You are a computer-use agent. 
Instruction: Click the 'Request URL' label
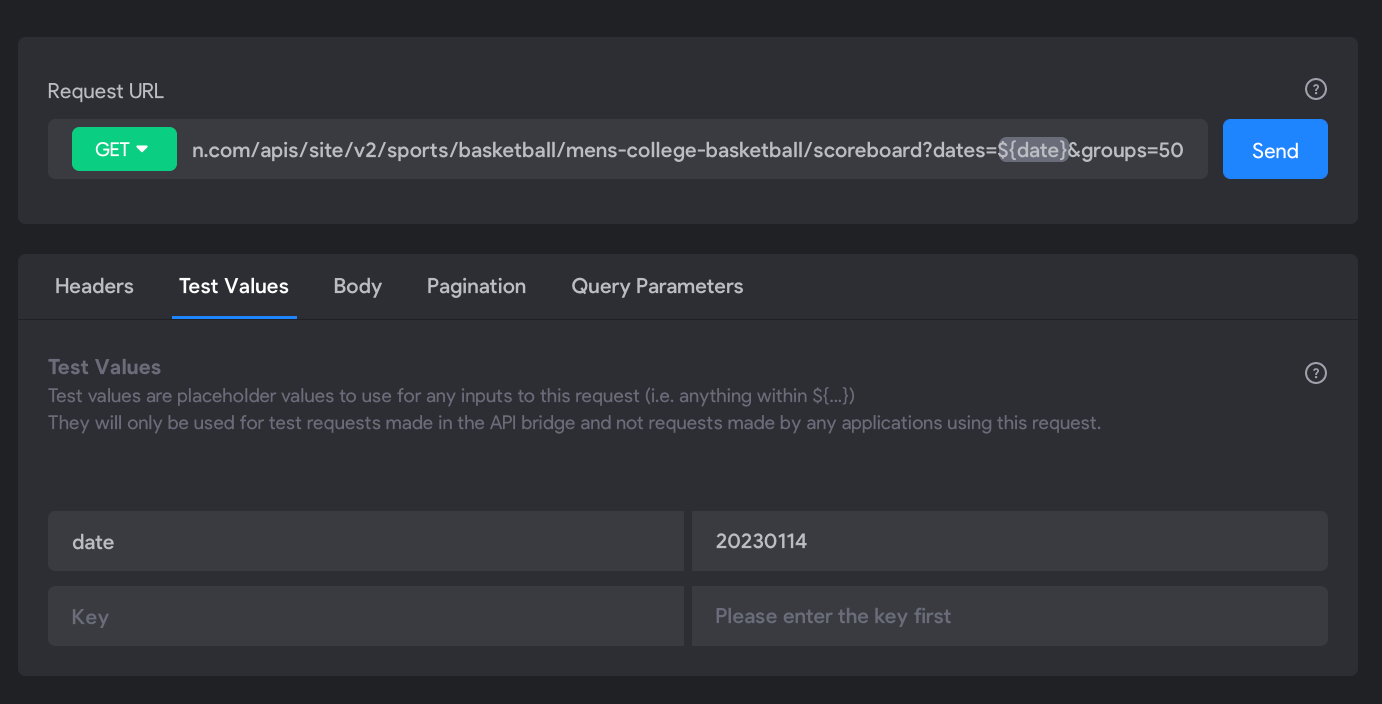[106, 91]
